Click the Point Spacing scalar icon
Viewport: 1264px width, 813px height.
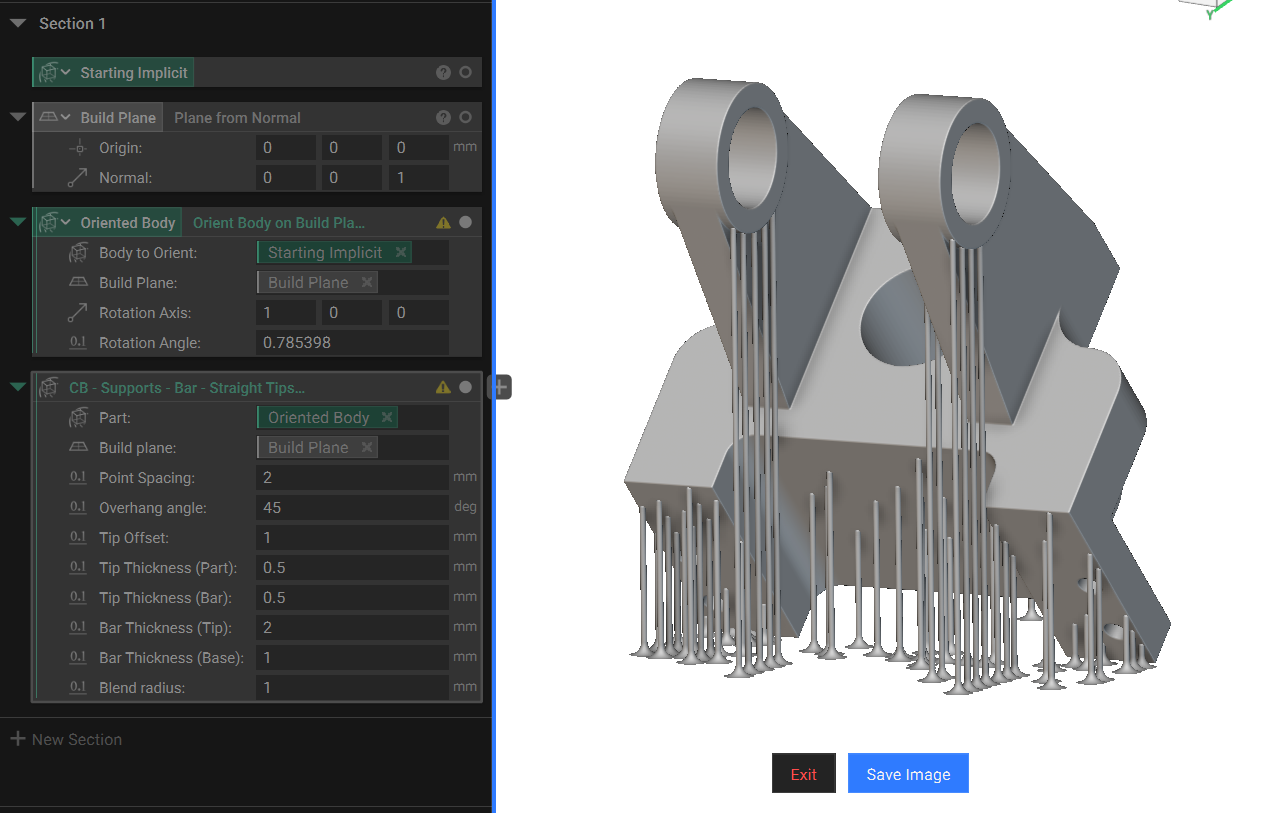[78, 478]
